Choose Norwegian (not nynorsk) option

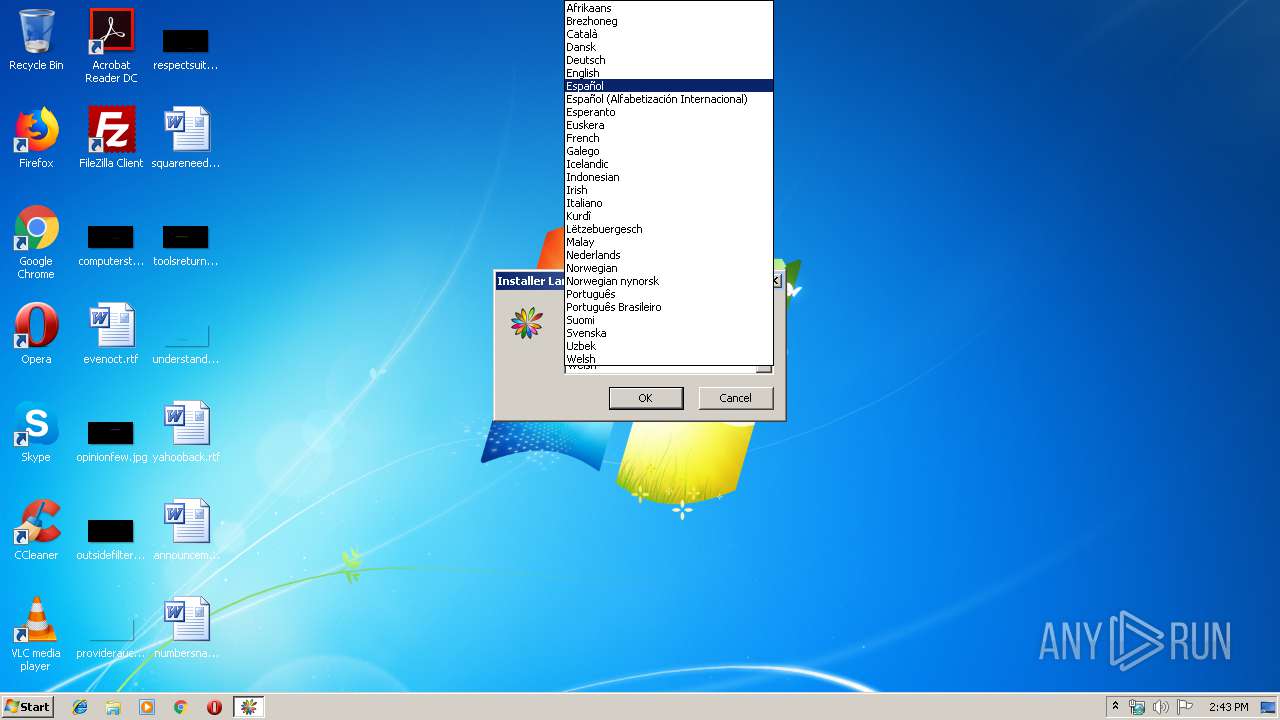tap(669, 268)
